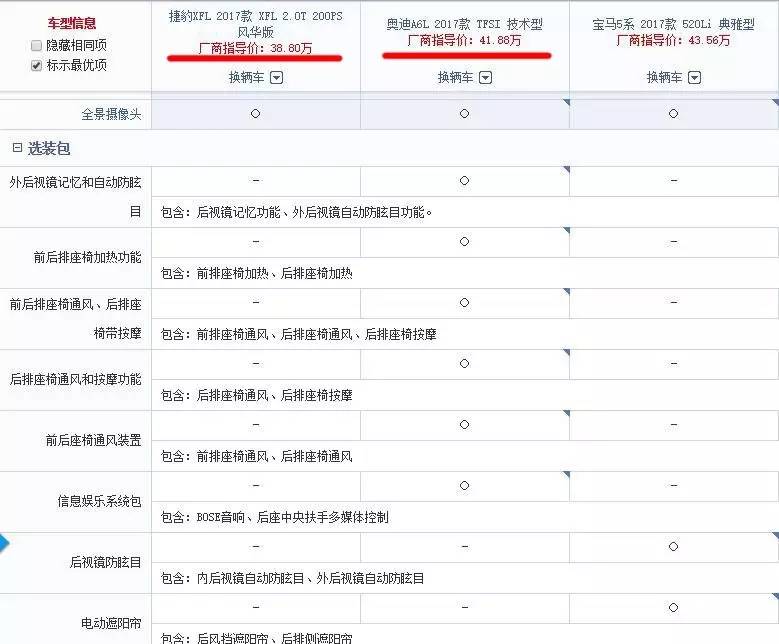Click the 外后视镜记忆和自动防眩目 row label

coord(76,197)
